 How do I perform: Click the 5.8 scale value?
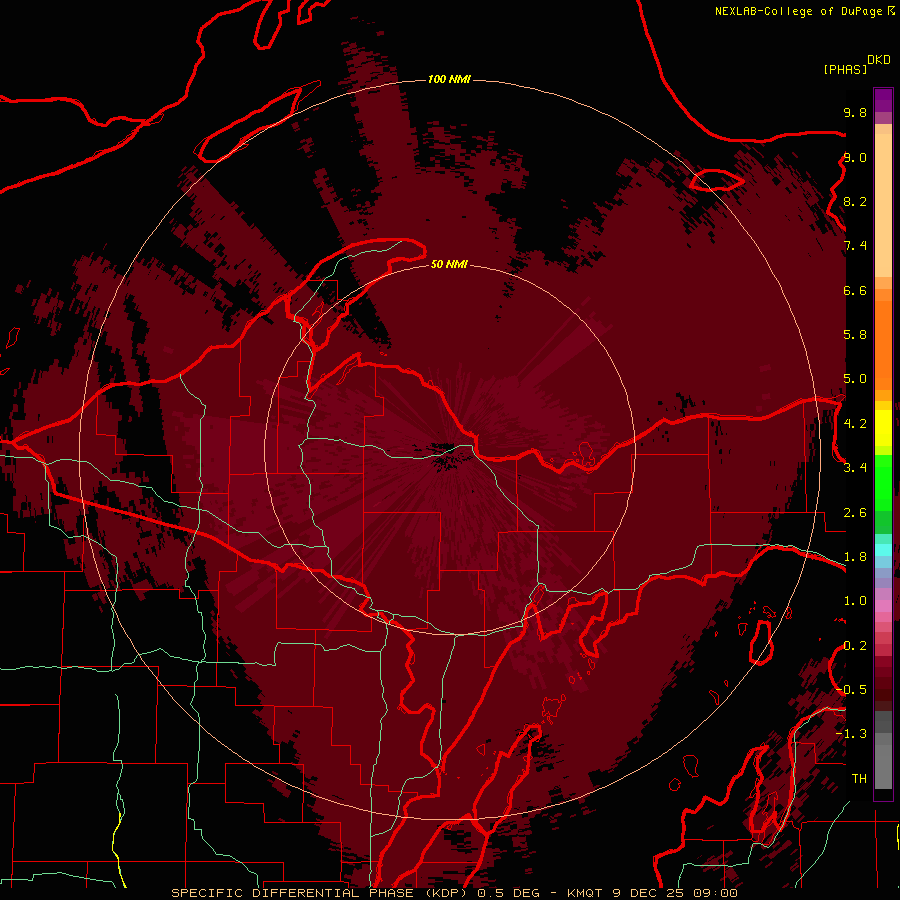(x=855, y=335)
